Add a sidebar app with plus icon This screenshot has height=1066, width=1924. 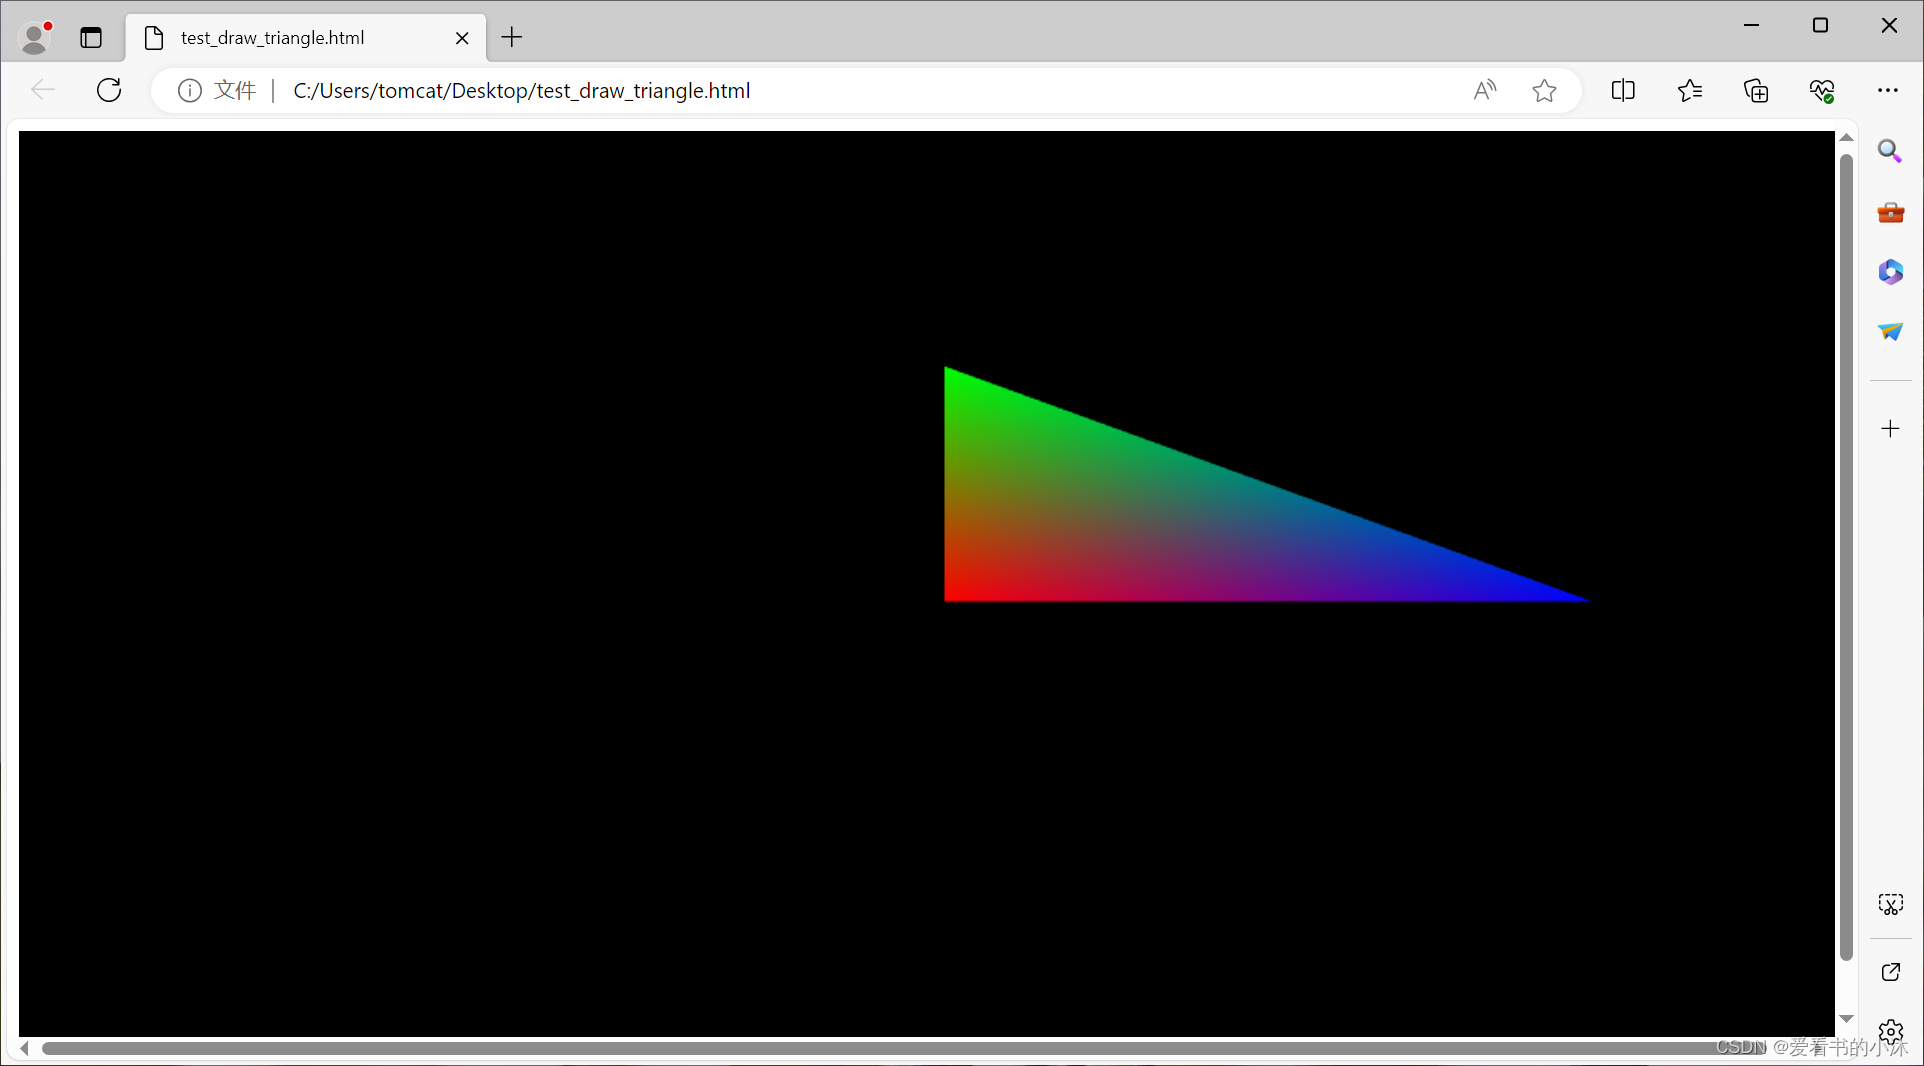1890,429
